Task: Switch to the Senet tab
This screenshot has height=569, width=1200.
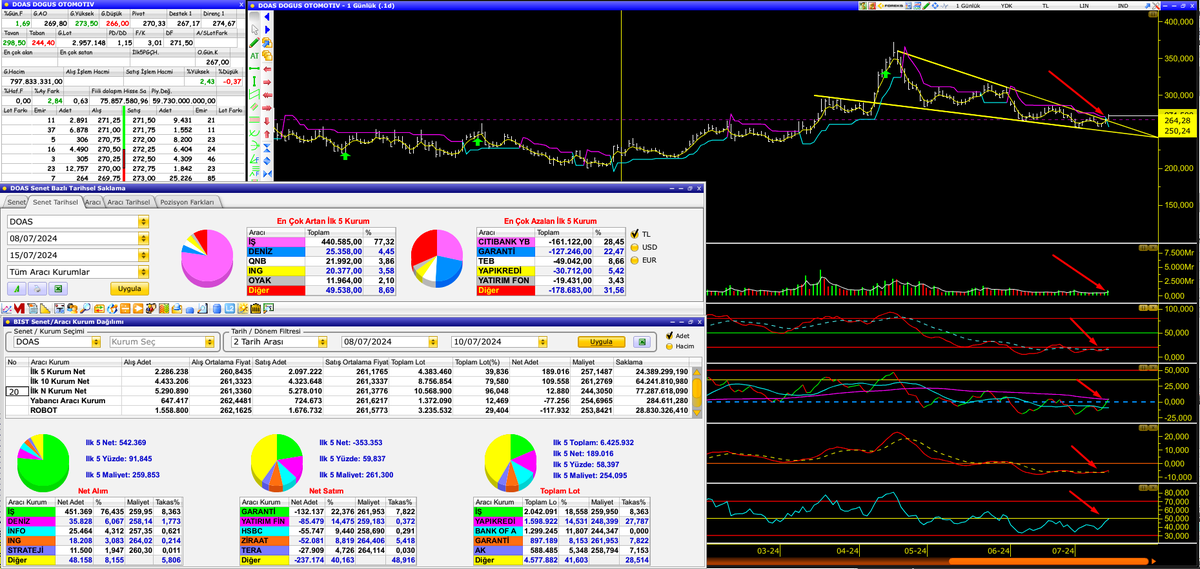Action: click(x=14, y=202)
